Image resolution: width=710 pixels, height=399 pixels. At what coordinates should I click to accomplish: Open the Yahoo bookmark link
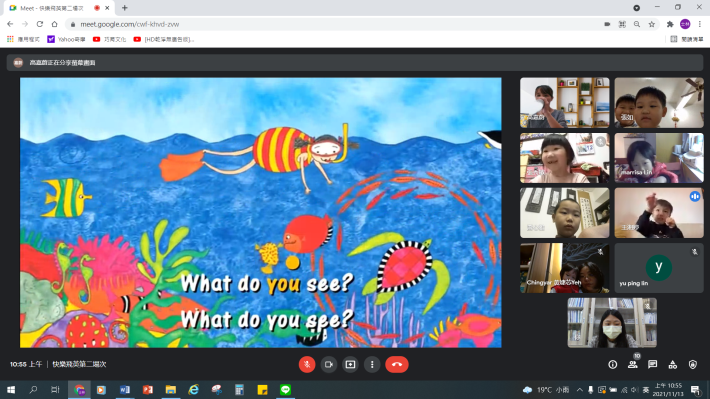pyautogui.click(x=66, y=39)
